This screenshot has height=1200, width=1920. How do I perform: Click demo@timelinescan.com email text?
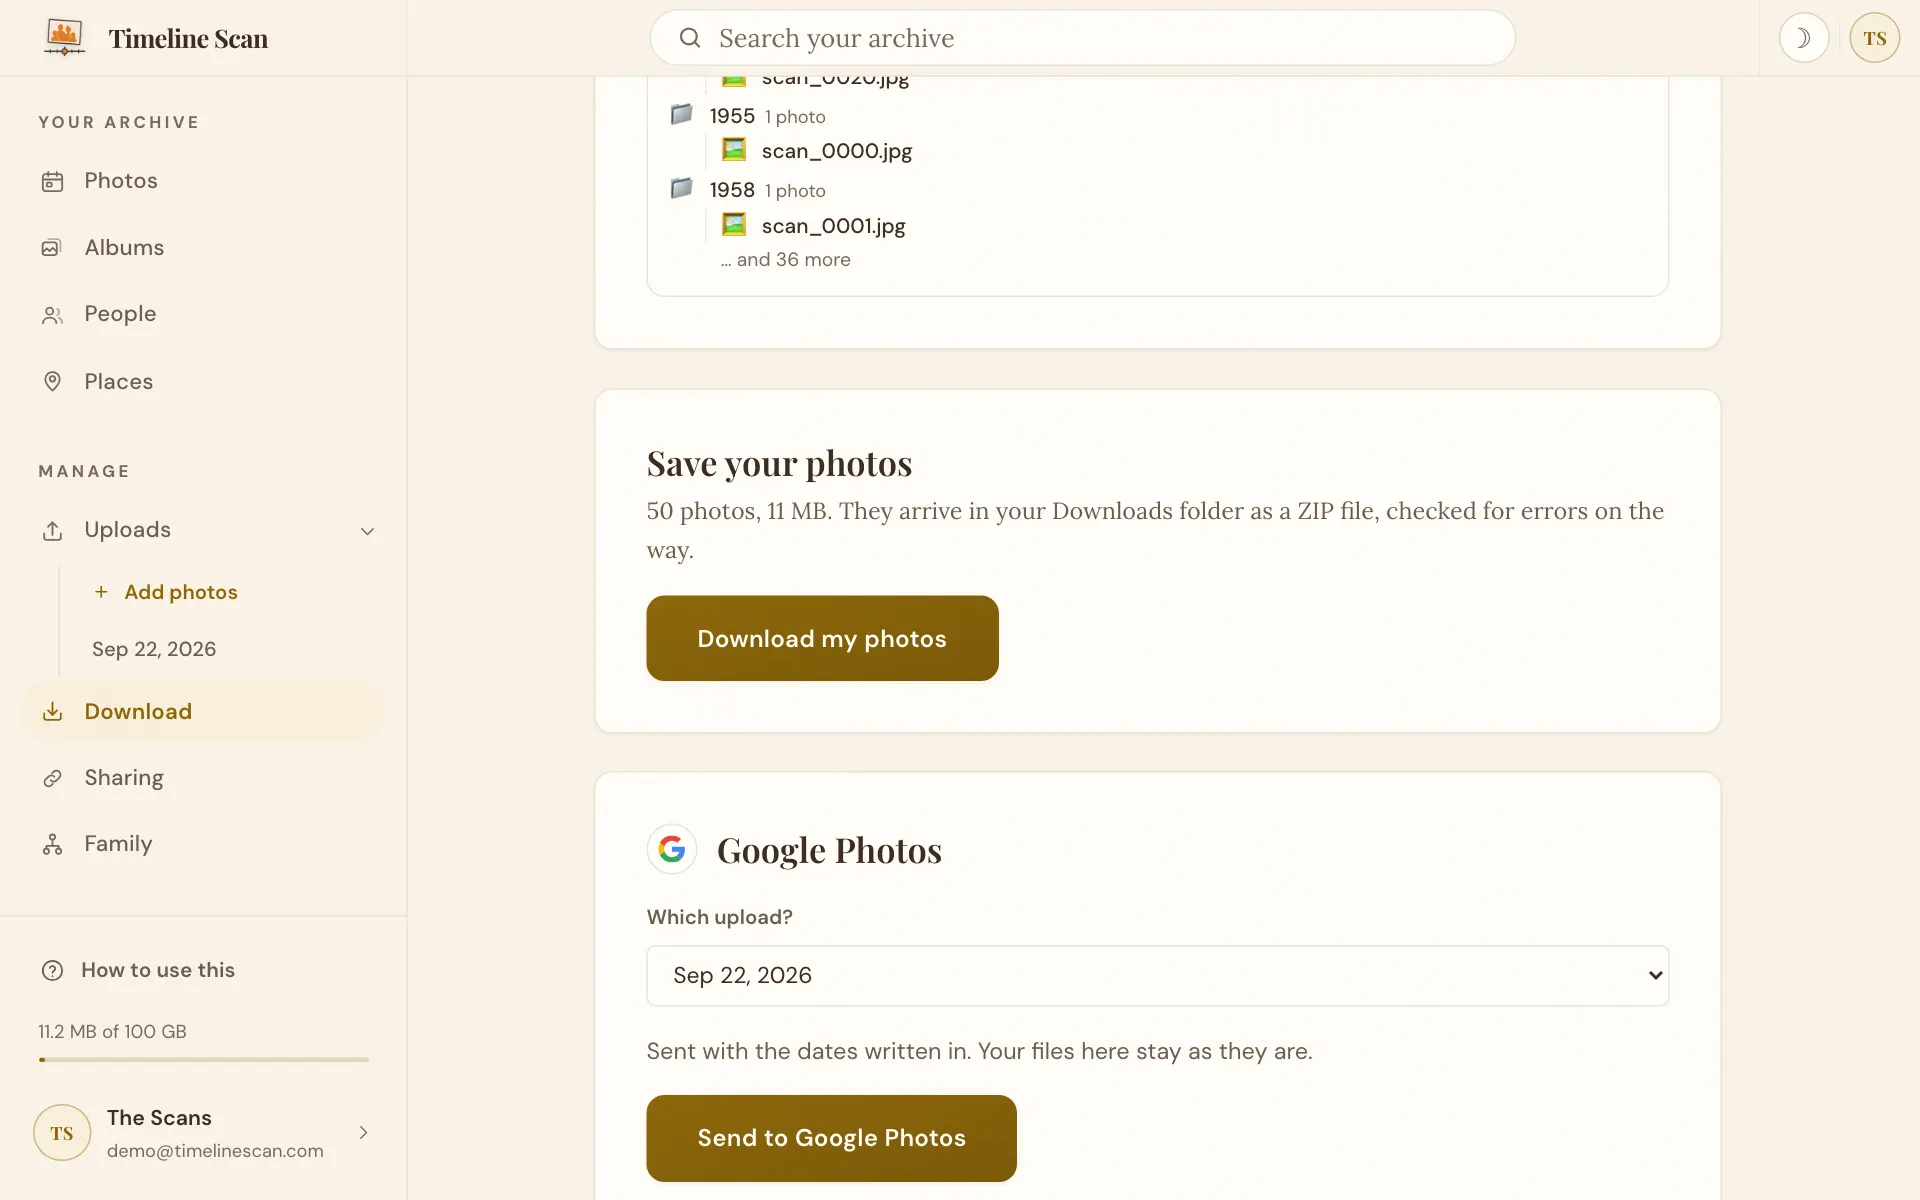[215, 1151]
